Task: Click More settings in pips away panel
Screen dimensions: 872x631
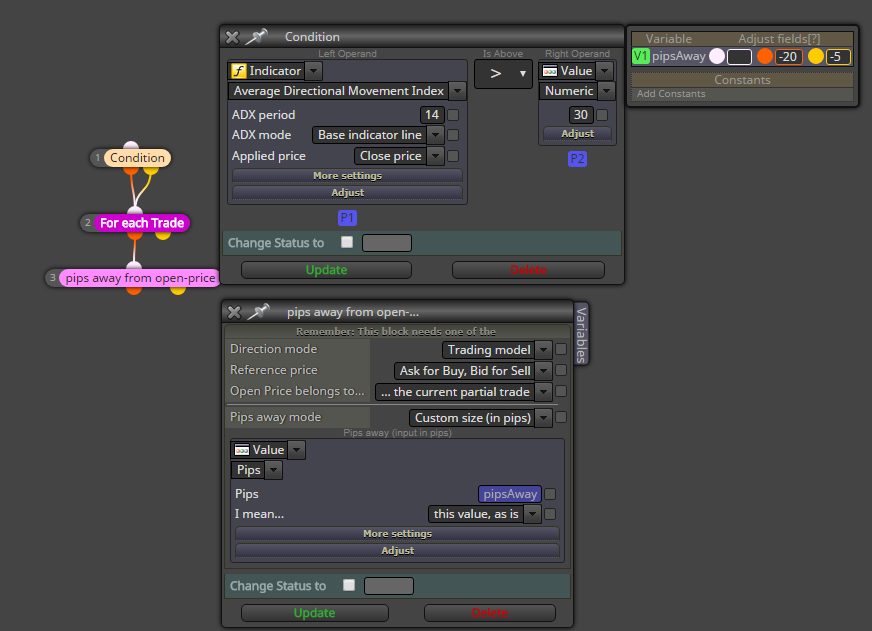Action: point(398,534)
